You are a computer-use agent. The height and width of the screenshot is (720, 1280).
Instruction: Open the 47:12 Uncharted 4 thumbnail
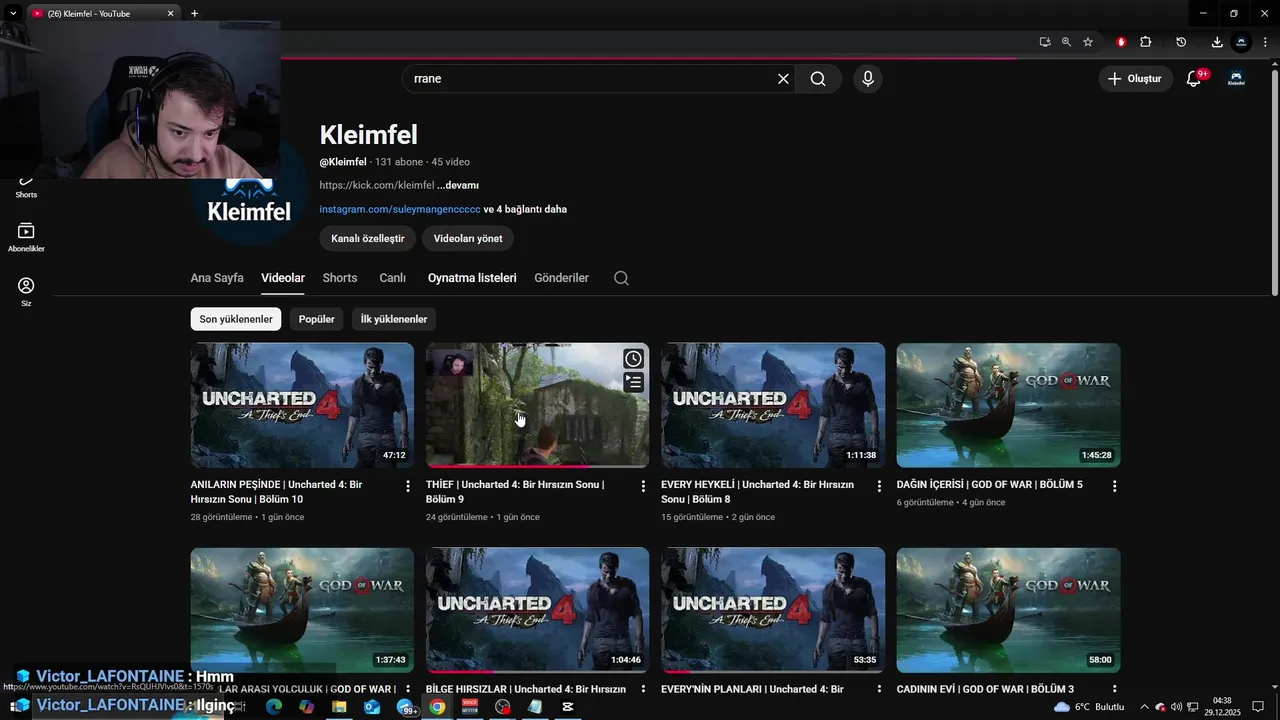(302, 405)
